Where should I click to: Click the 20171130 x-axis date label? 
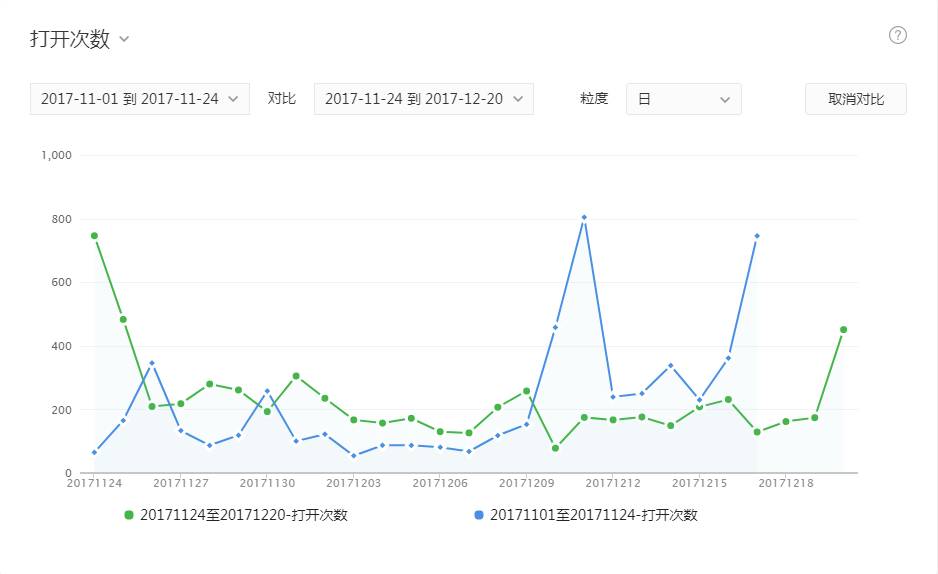tap(267, 483)
